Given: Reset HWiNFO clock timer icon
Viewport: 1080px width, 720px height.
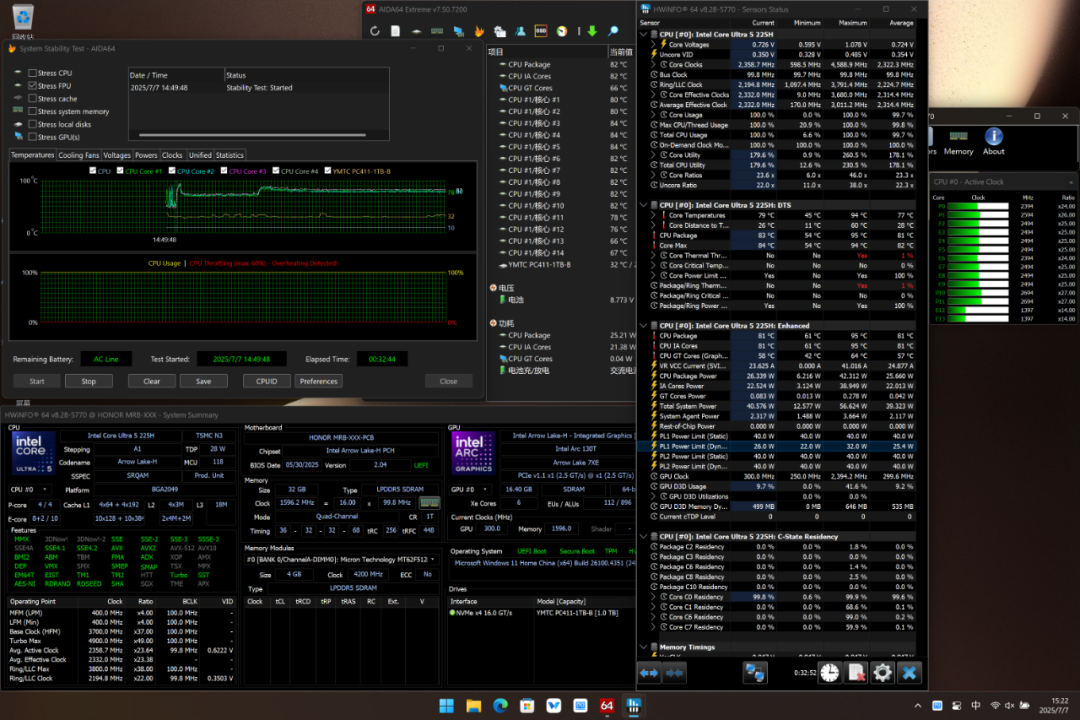Looking at the screenshot, I should tap(830, 673).
